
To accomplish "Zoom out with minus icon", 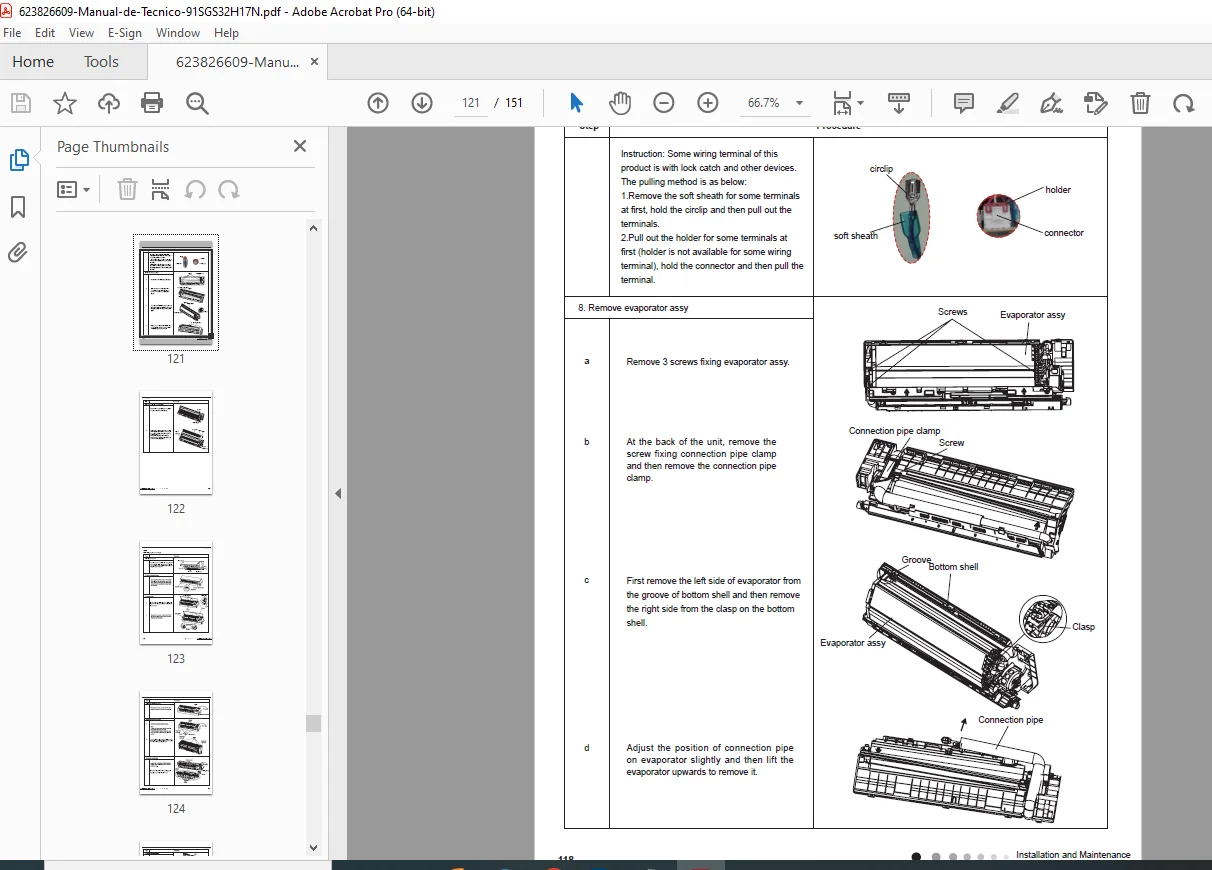I will coord(664,103).
